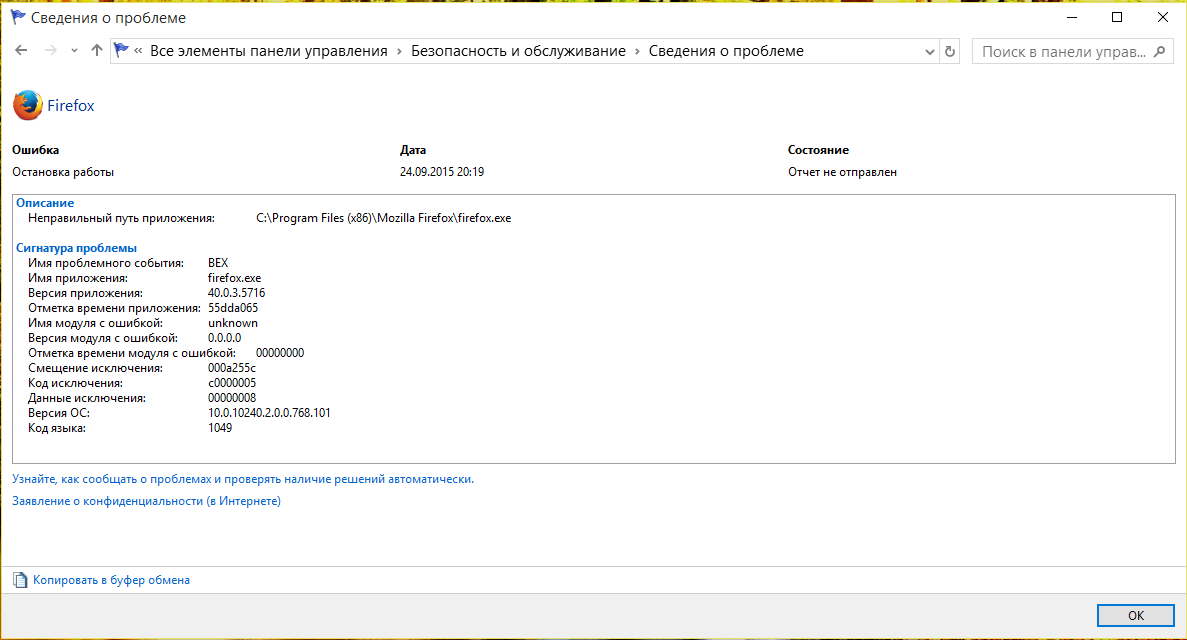Screen dimensions: 1187x640
Task: Select module version '0.0.0.0'
Action: pyautogui.click(x=225, y=338)
